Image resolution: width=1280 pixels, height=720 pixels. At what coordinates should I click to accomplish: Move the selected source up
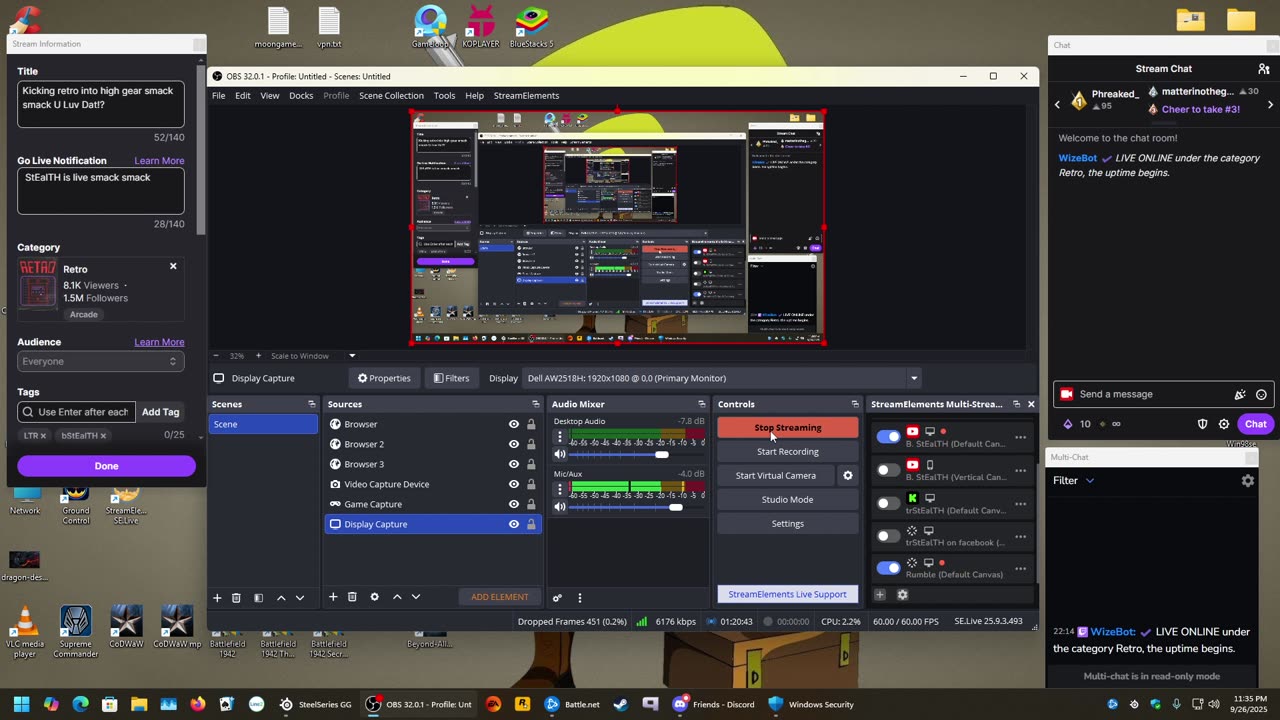coord(397,597)
